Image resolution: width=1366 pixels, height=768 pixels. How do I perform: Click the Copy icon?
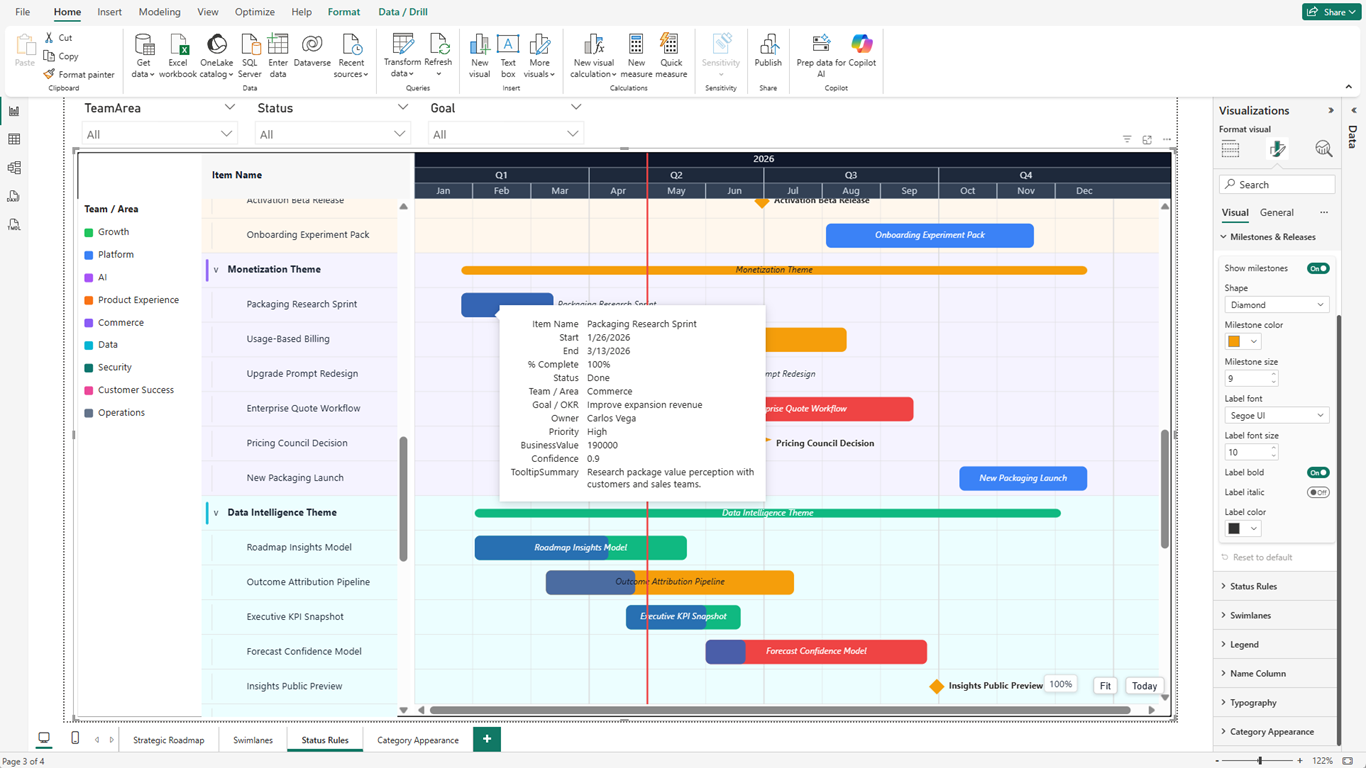click(x=50, y=56)
